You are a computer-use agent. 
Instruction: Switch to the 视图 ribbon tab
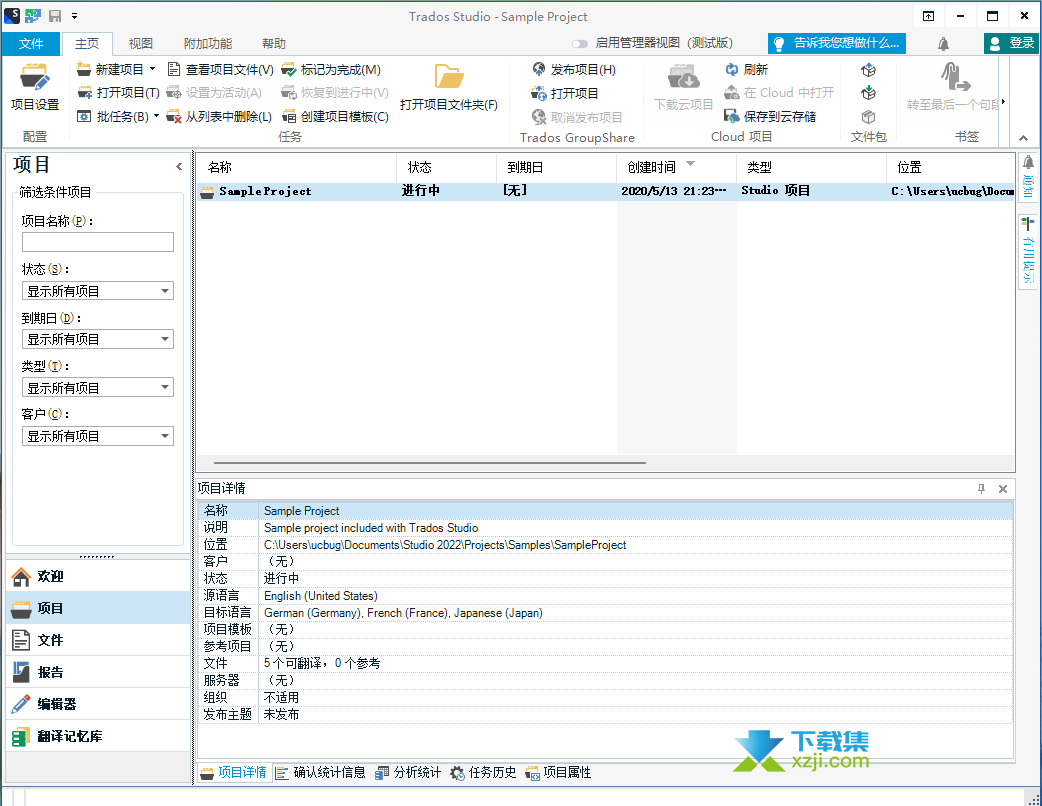[141, 44]
